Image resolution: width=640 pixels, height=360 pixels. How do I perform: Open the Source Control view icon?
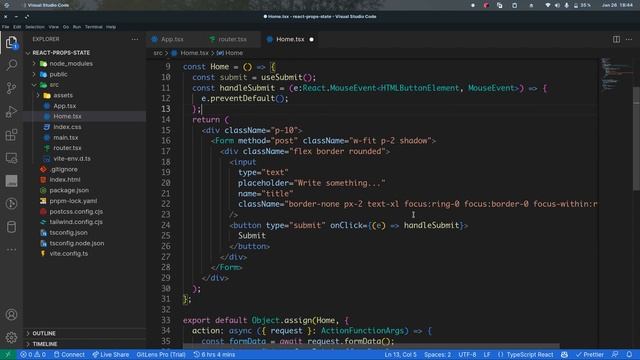coord(11,88)
